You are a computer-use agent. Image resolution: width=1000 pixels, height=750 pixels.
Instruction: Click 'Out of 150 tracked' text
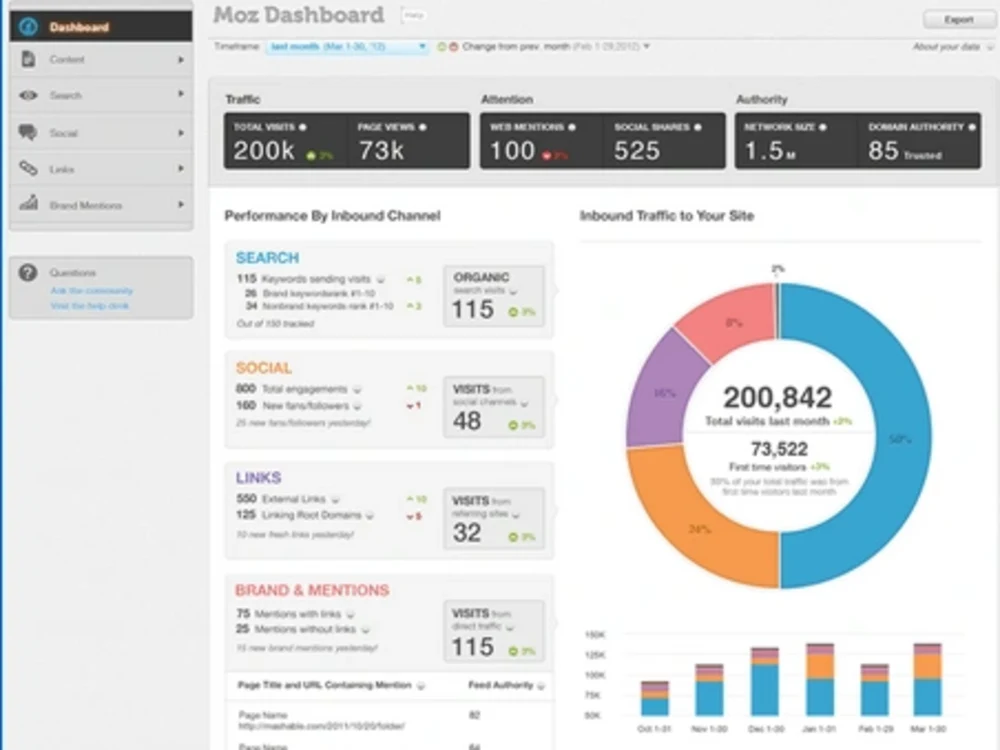[276, 324]
